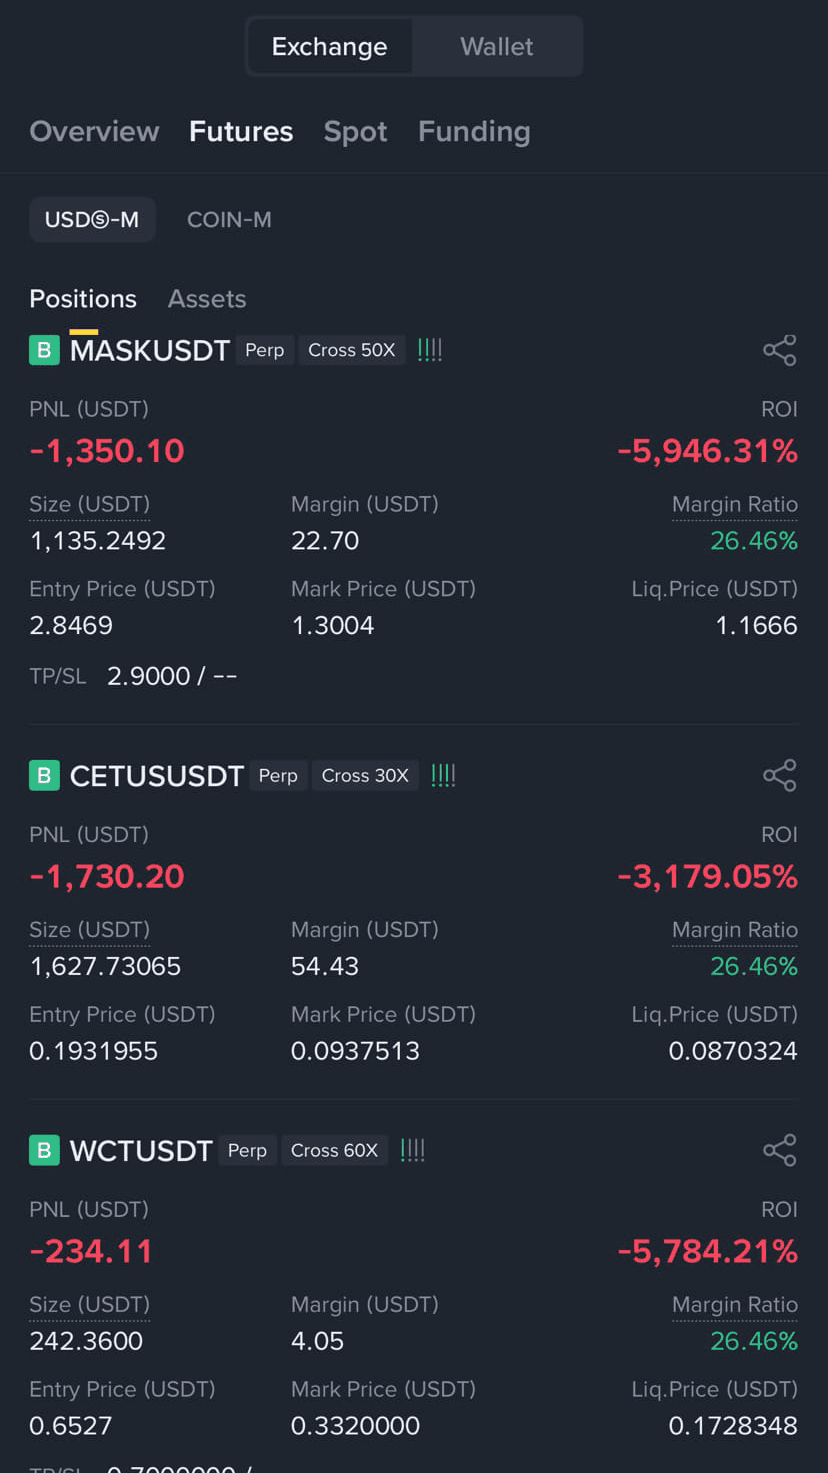828x1473 pixels.
Task: Switch to COIN-M futures
Action: [229, 220]
